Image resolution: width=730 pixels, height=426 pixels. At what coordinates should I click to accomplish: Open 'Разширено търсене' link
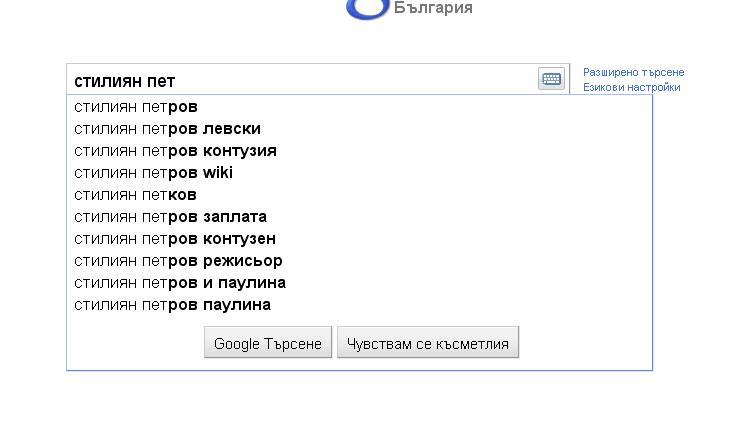coord(634,72)
